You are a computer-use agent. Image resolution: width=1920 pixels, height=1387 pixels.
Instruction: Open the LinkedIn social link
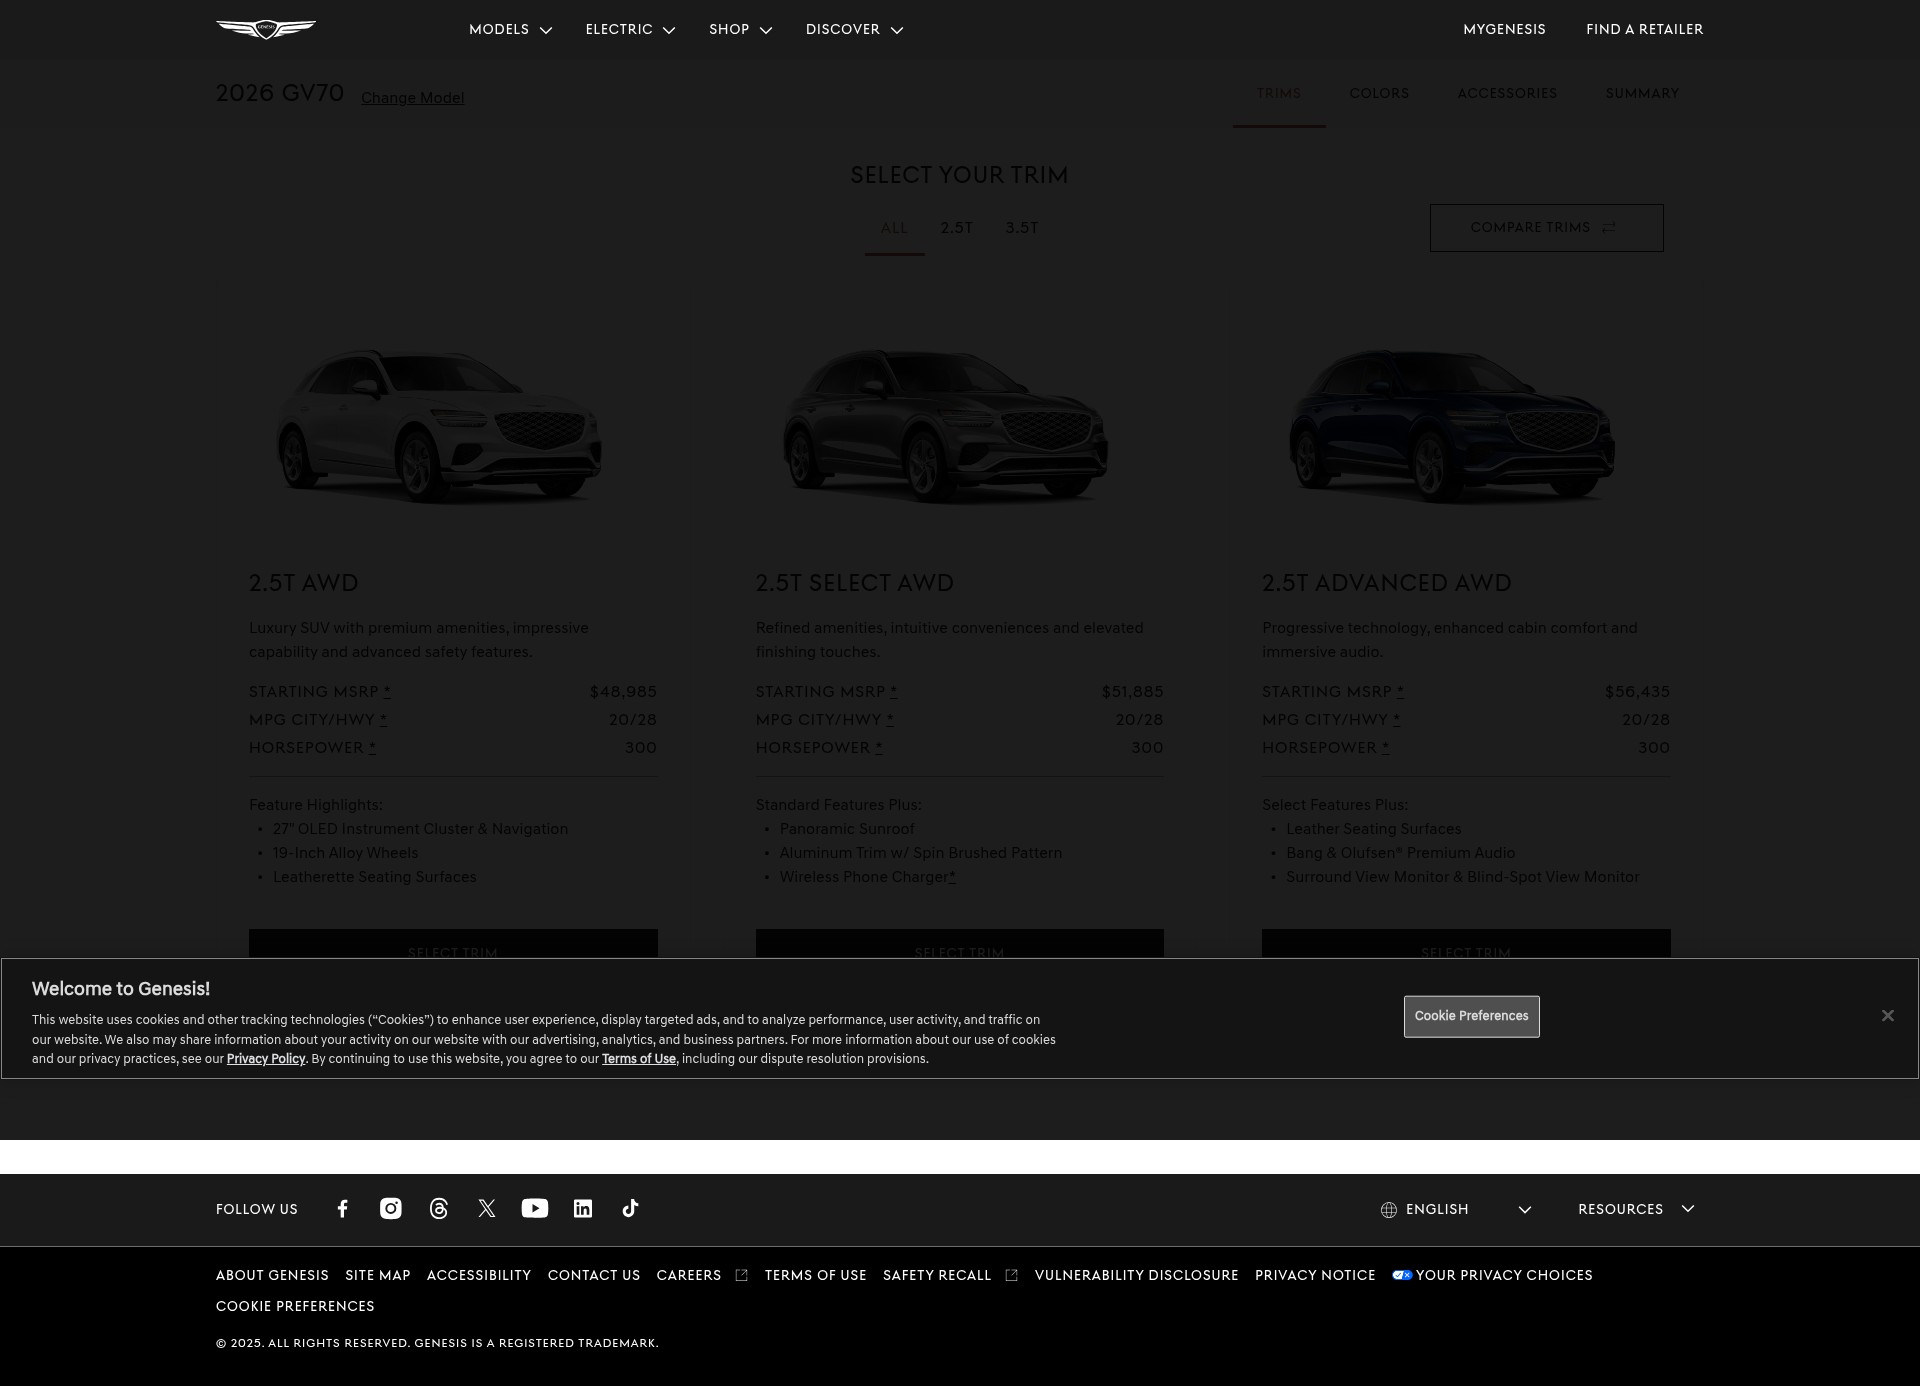583,1209
